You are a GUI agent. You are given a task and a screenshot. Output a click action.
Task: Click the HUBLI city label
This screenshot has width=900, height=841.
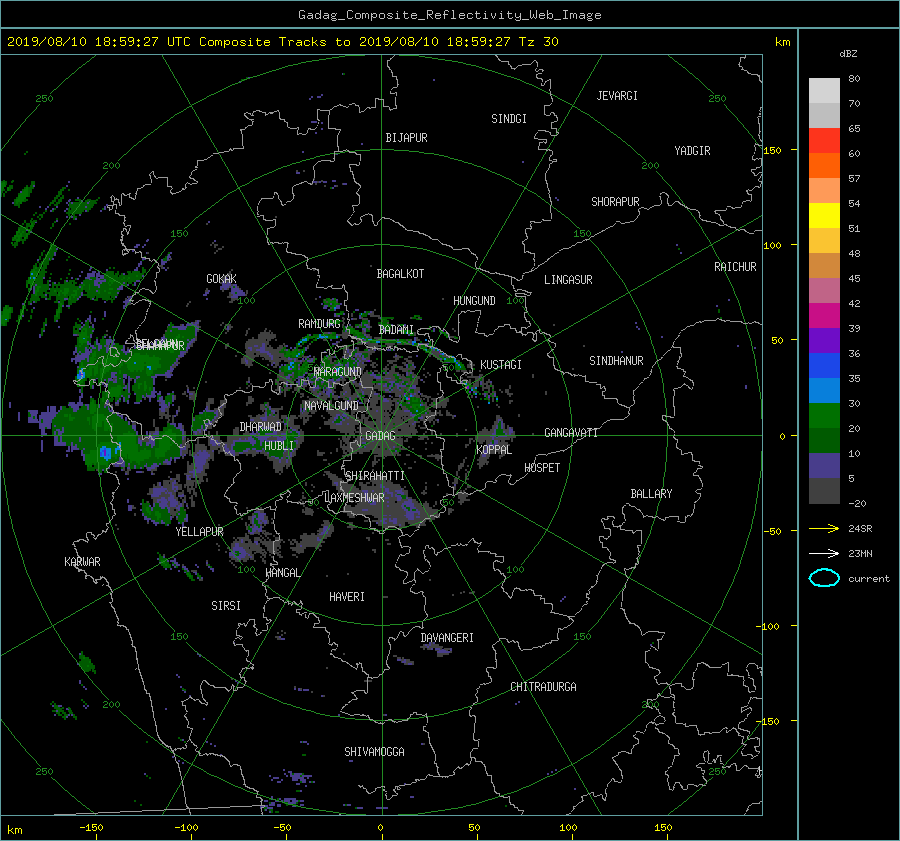point(279,446)
